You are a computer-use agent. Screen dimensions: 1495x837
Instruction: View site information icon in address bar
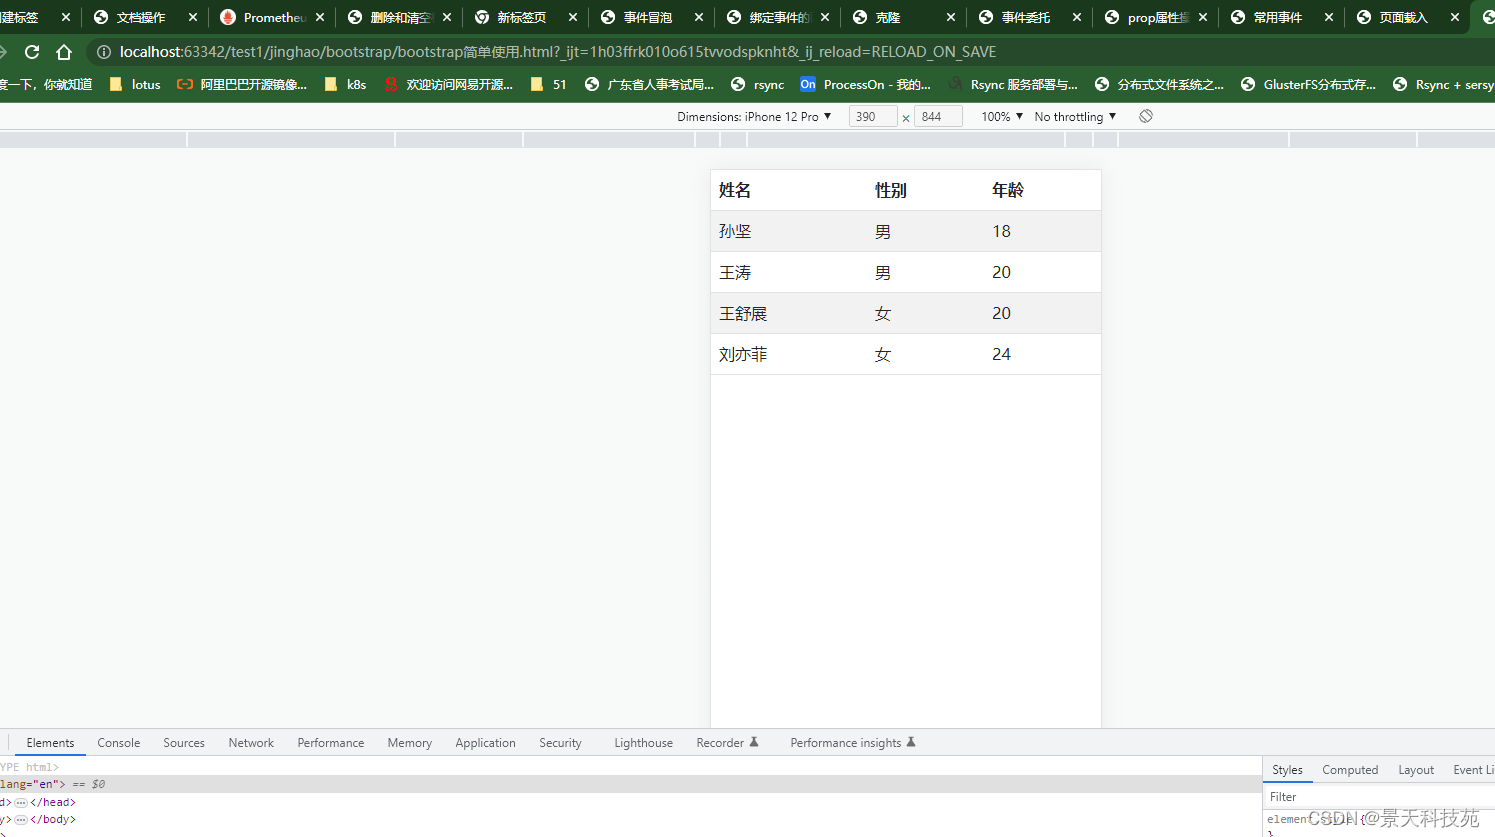(x=103, y=52)
